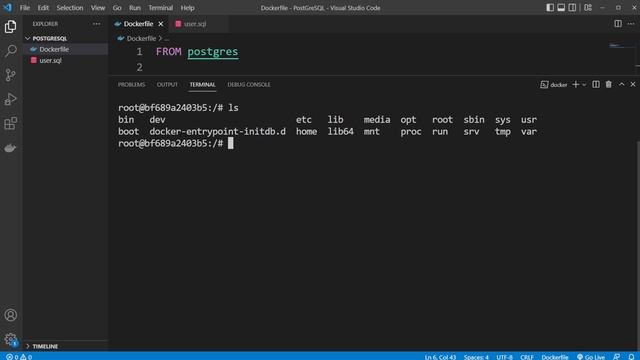The height and width of the screenshot is (360, 640).
Task: Kill the terminal with trash icon
Action: point(609,84)
